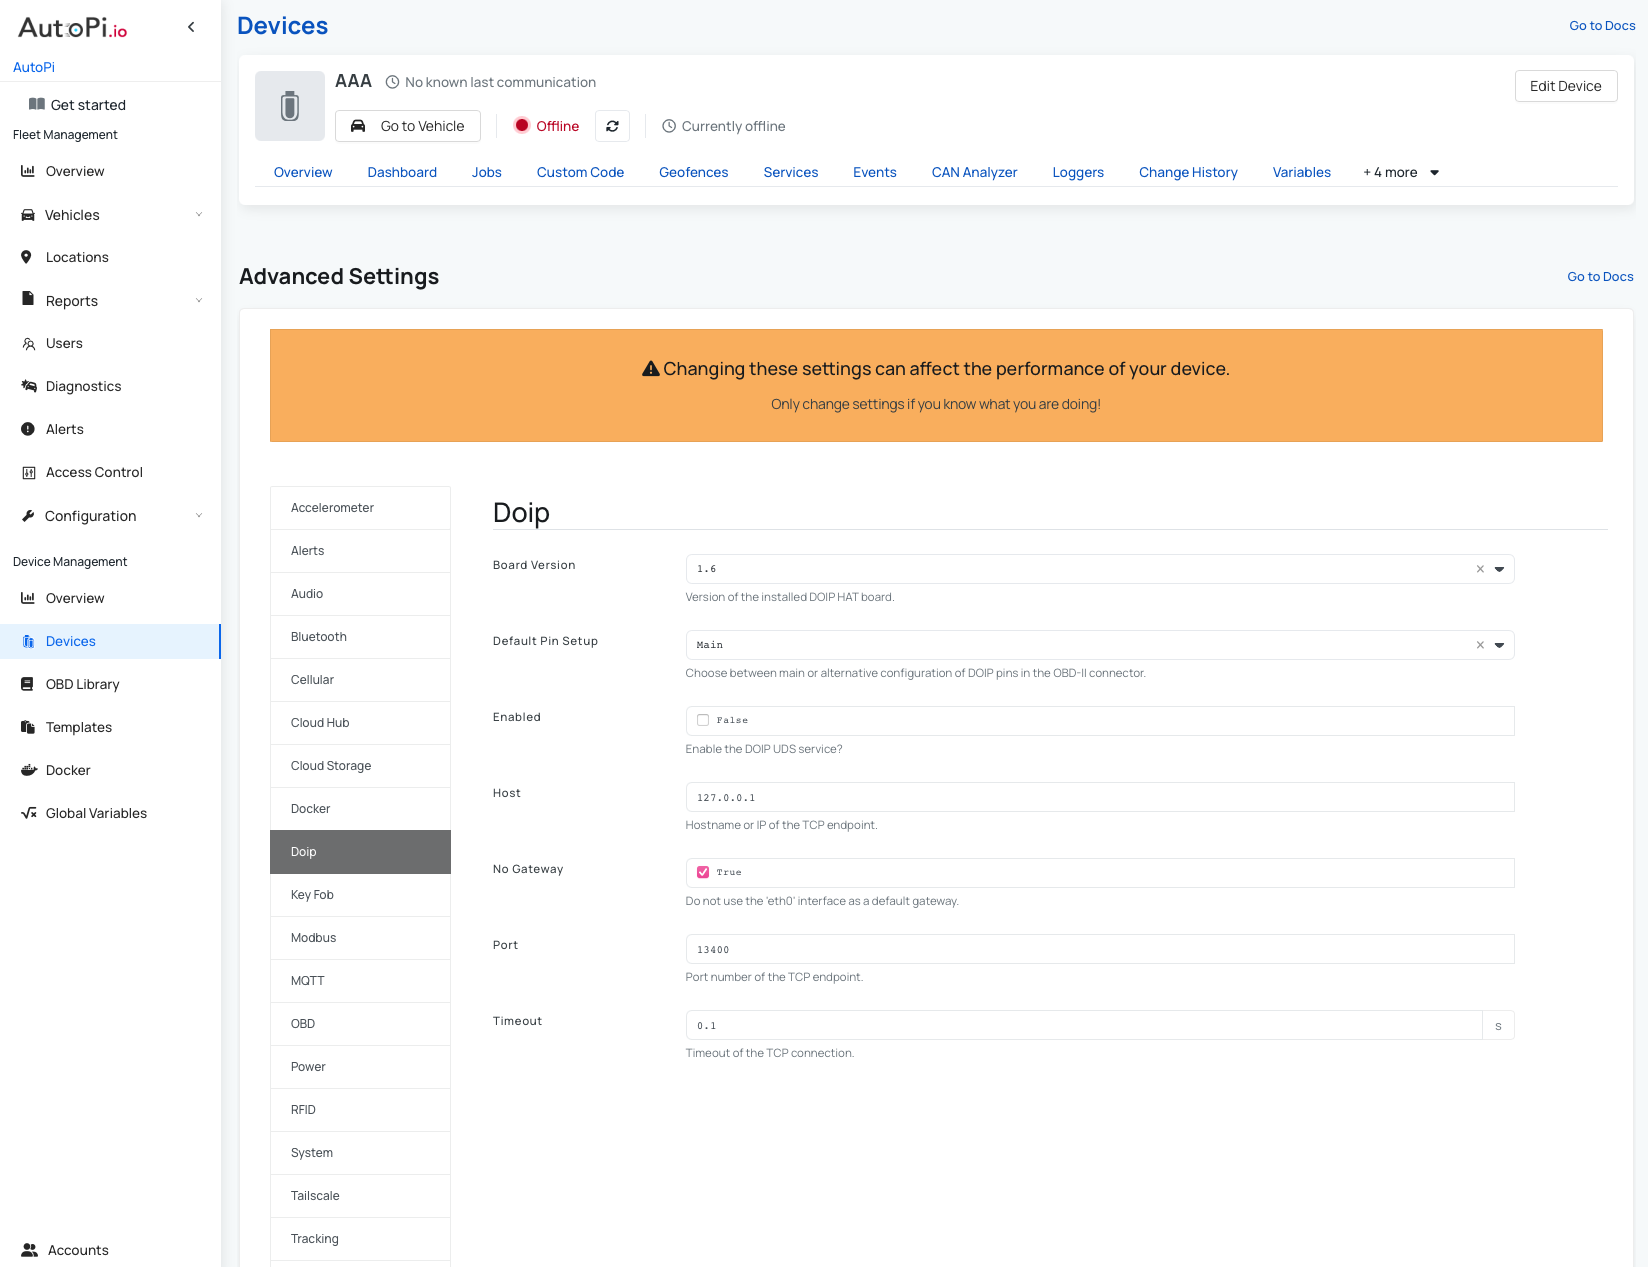The image size is (1648, 1267).
Task: Select Cellular in the settings list
Action: click(360, 680)
